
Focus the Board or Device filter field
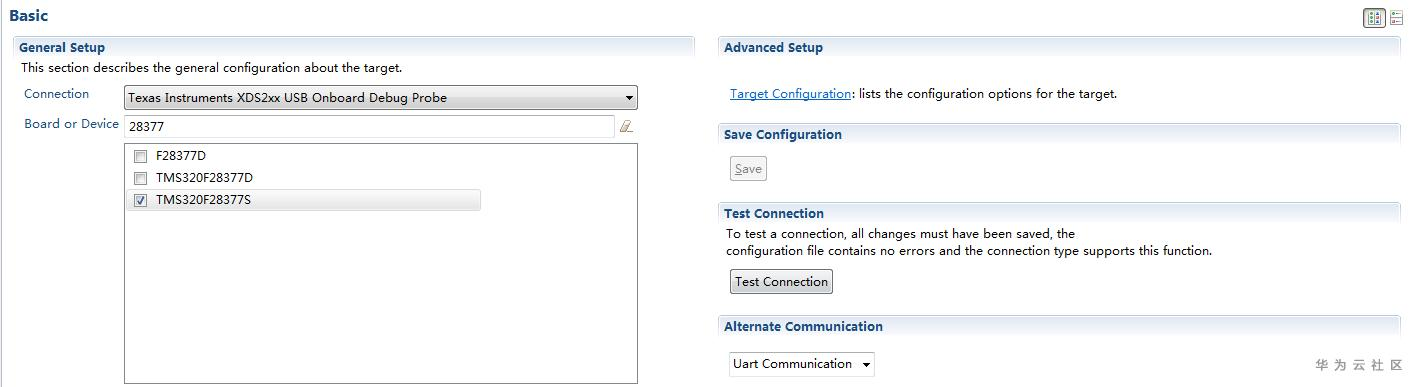pyautogui.click(x=369, y=126)
